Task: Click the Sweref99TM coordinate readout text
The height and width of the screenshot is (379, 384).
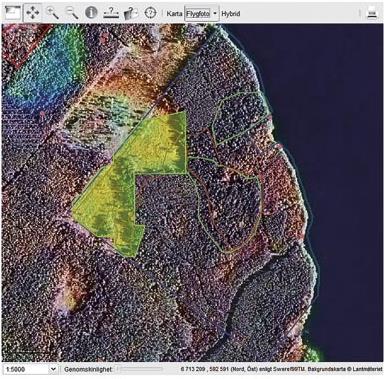Action: (x=243, y=369)
